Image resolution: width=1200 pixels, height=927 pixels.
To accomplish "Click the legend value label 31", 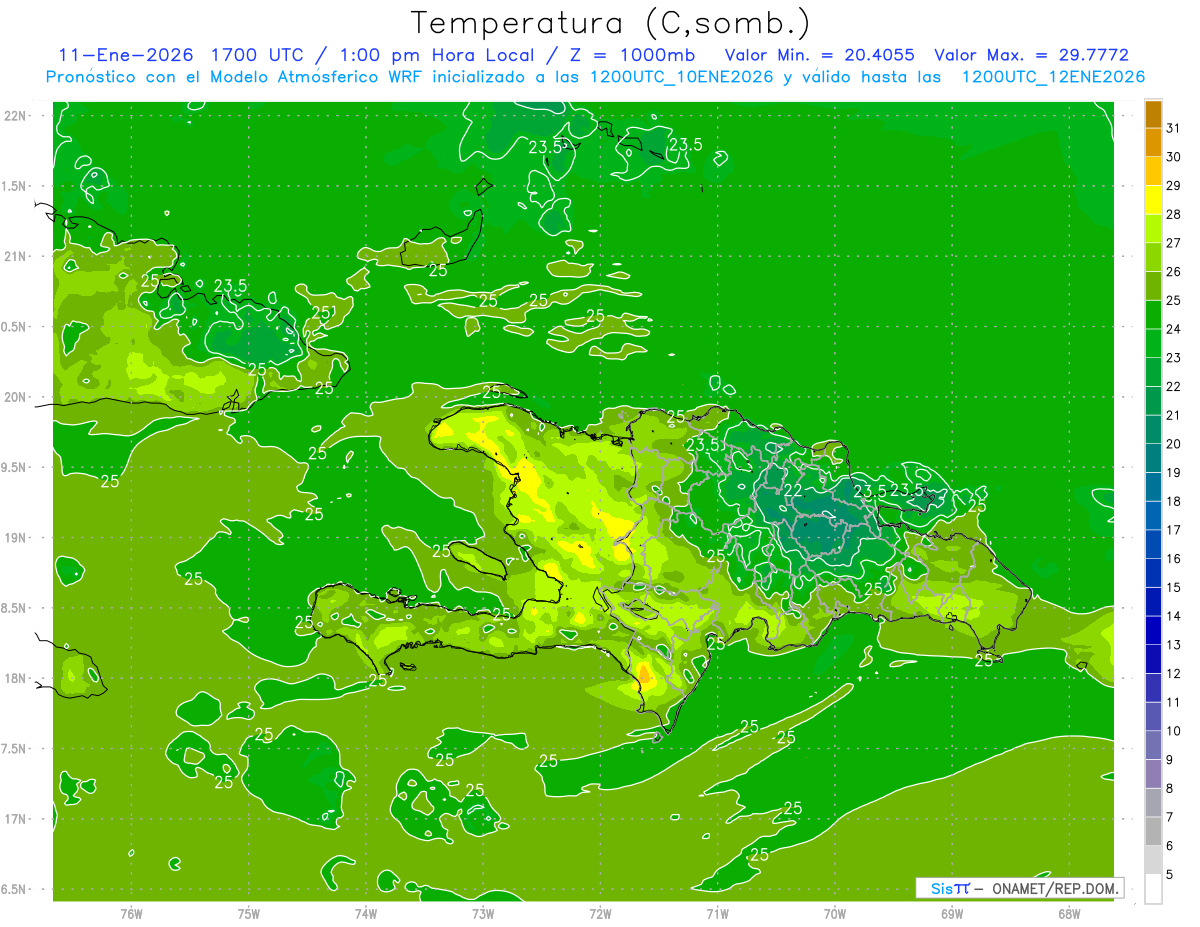I will click(1173, 128).
